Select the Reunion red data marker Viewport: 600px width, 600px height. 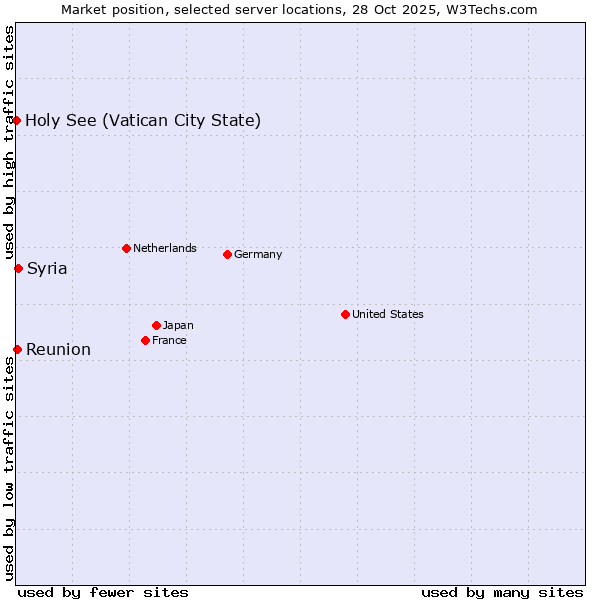(x=17, y=349)
